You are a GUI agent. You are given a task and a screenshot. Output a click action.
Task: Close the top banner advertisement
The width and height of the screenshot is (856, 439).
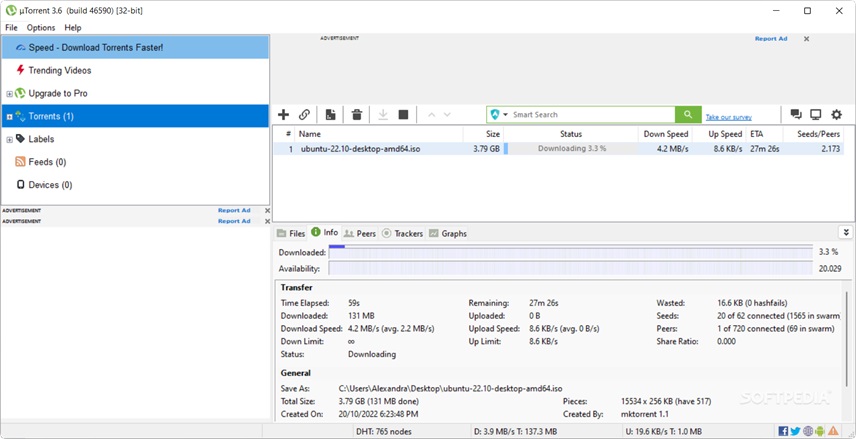(x=806, y=39)
